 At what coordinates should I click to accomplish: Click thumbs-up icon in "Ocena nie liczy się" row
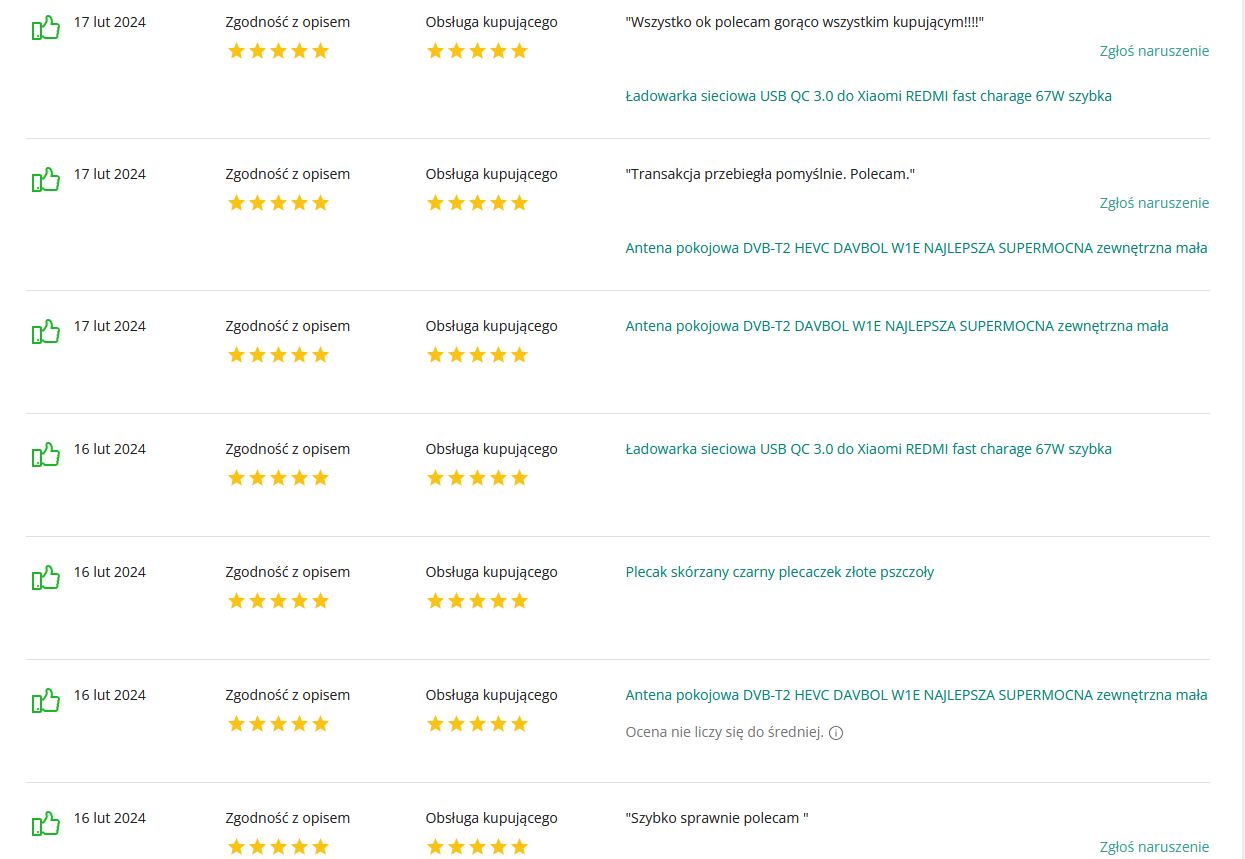click(46, 700)
